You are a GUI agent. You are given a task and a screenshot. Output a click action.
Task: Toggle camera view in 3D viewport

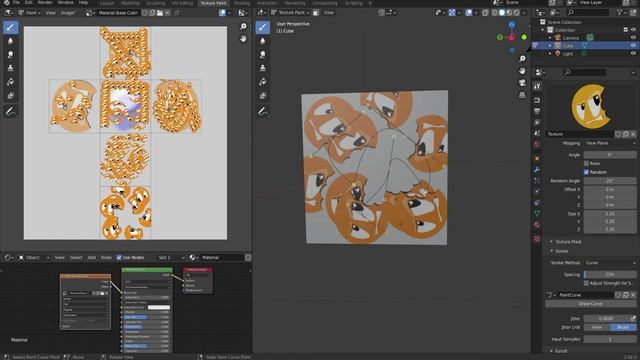[x=522, y=83]
